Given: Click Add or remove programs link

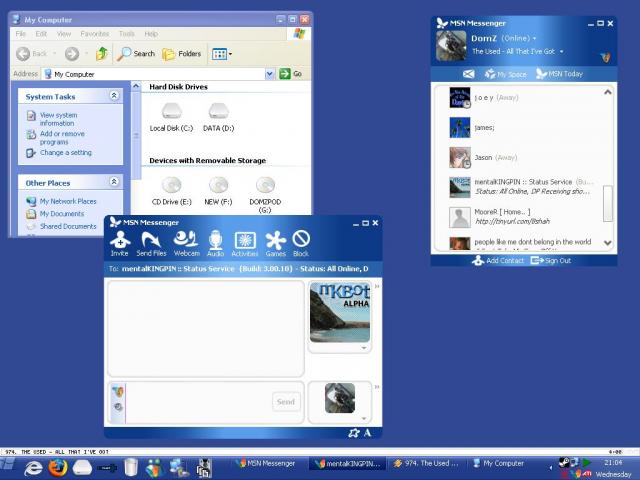Looking at the screenshot, I should click(62, 138).
